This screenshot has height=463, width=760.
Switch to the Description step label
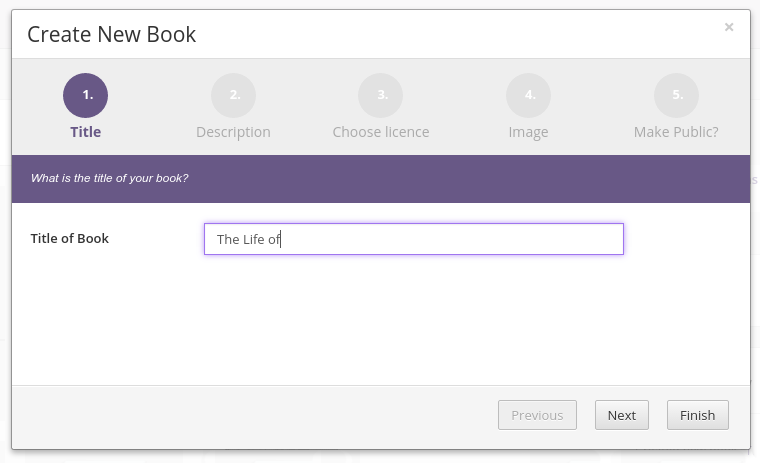tap(233, 132)
